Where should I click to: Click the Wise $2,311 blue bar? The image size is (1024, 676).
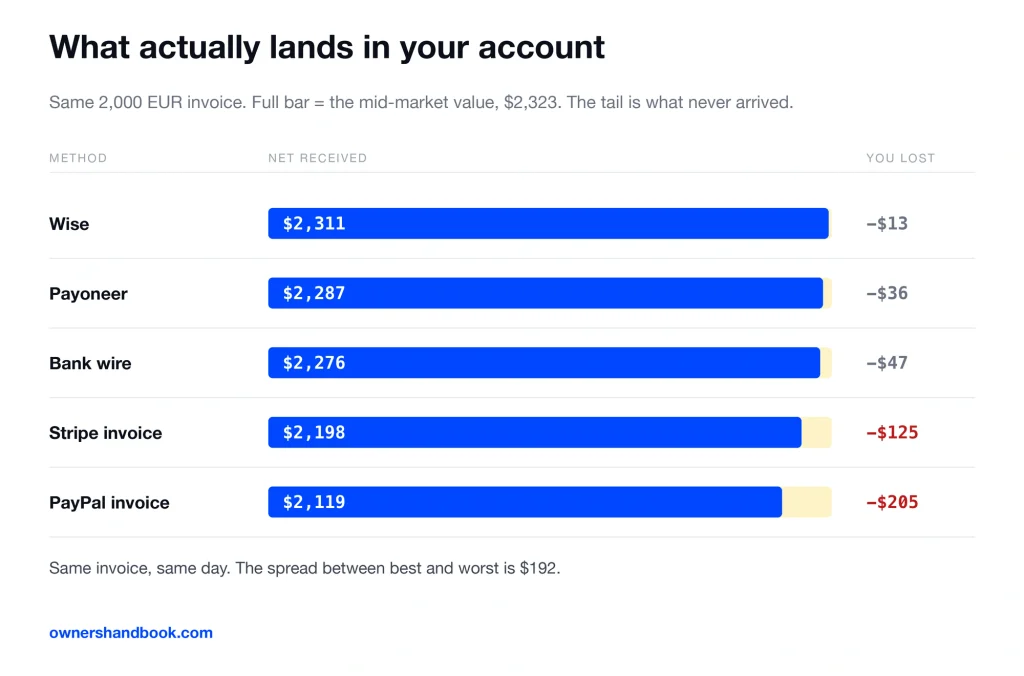click(548, 223)
